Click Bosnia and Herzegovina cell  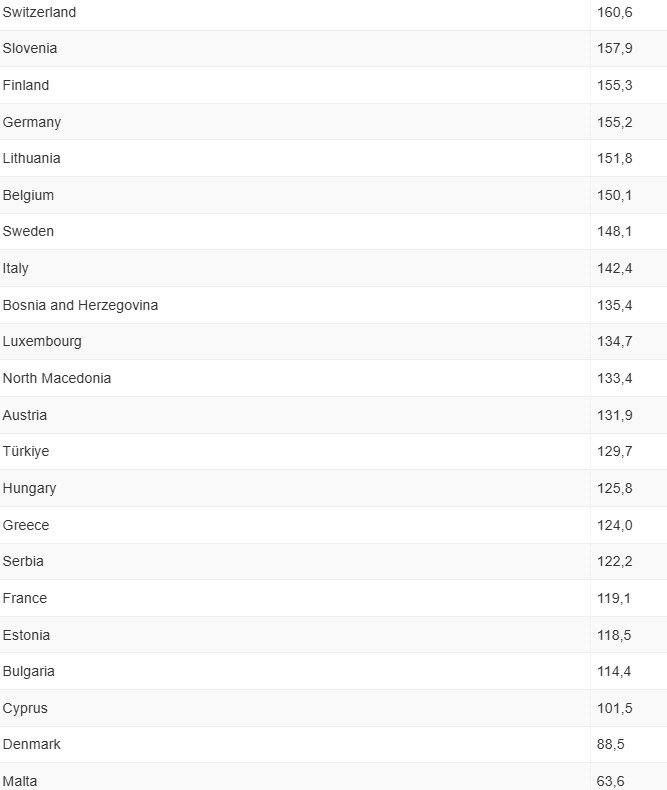(x=80, y=305)
